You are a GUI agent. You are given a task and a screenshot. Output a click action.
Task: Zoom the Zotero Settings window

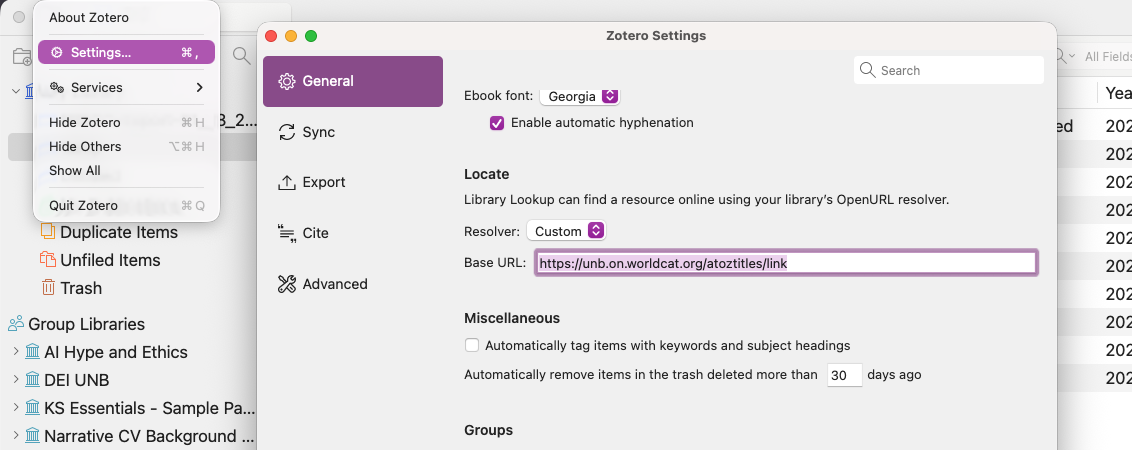pyautogui.click(x=310, y=35)
